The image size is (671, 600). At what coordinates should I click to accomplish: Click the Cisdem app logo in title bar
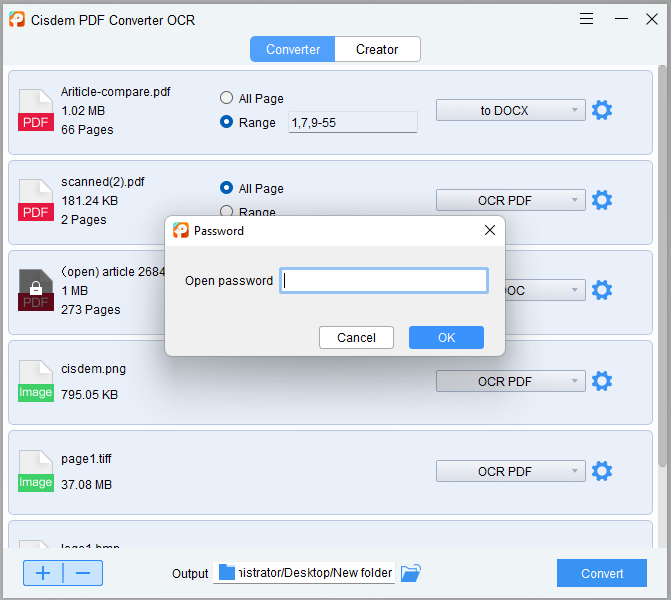(x=17, y=19)
